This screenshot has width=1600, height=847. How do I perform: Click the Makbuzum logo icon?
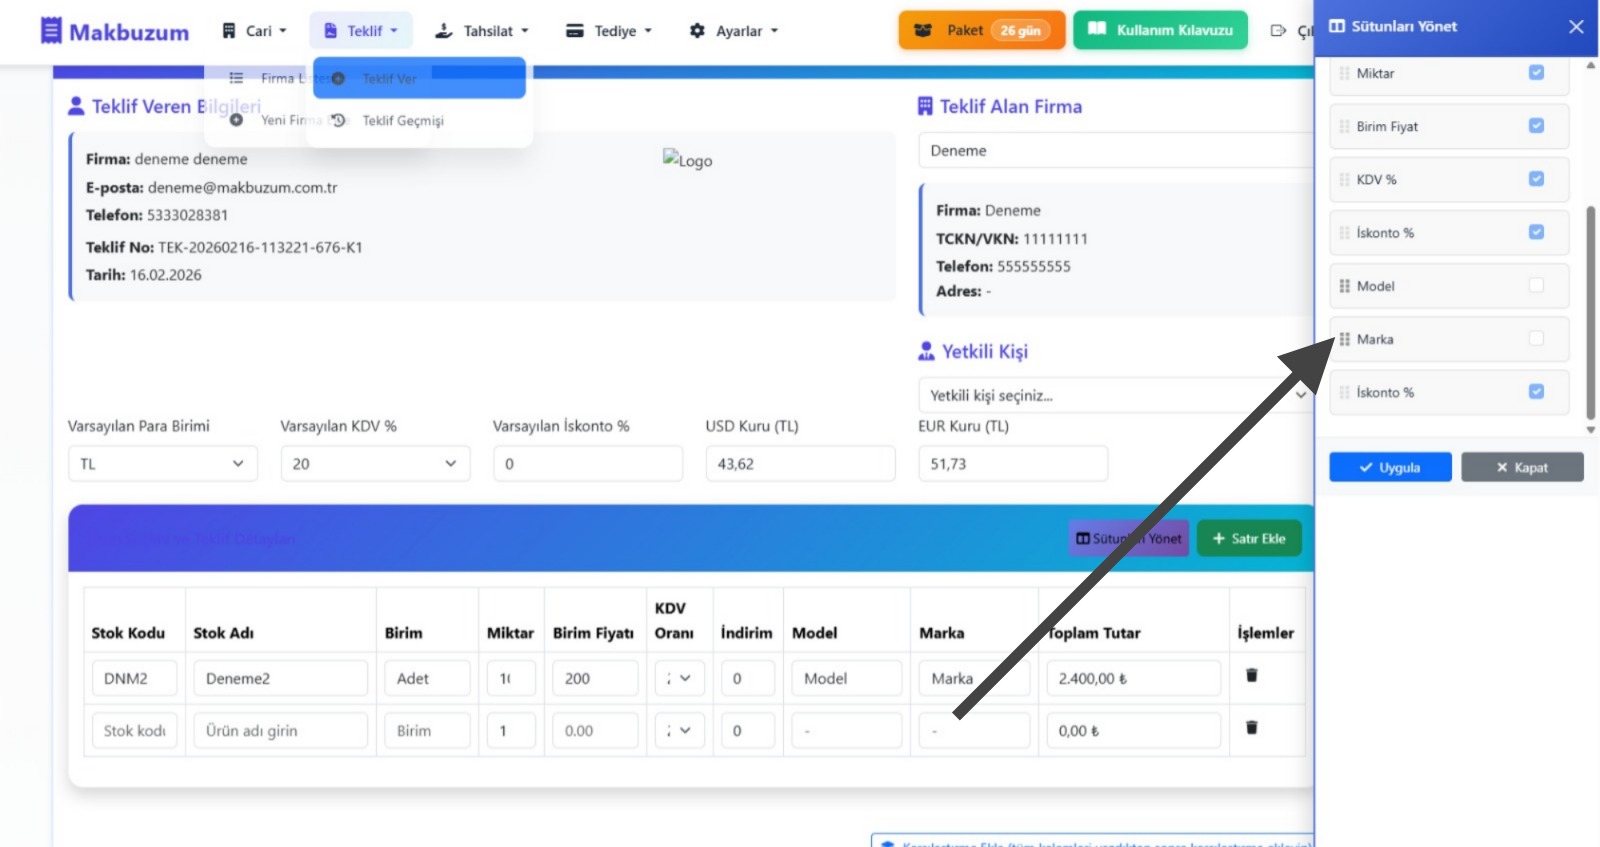coord(51,31)
